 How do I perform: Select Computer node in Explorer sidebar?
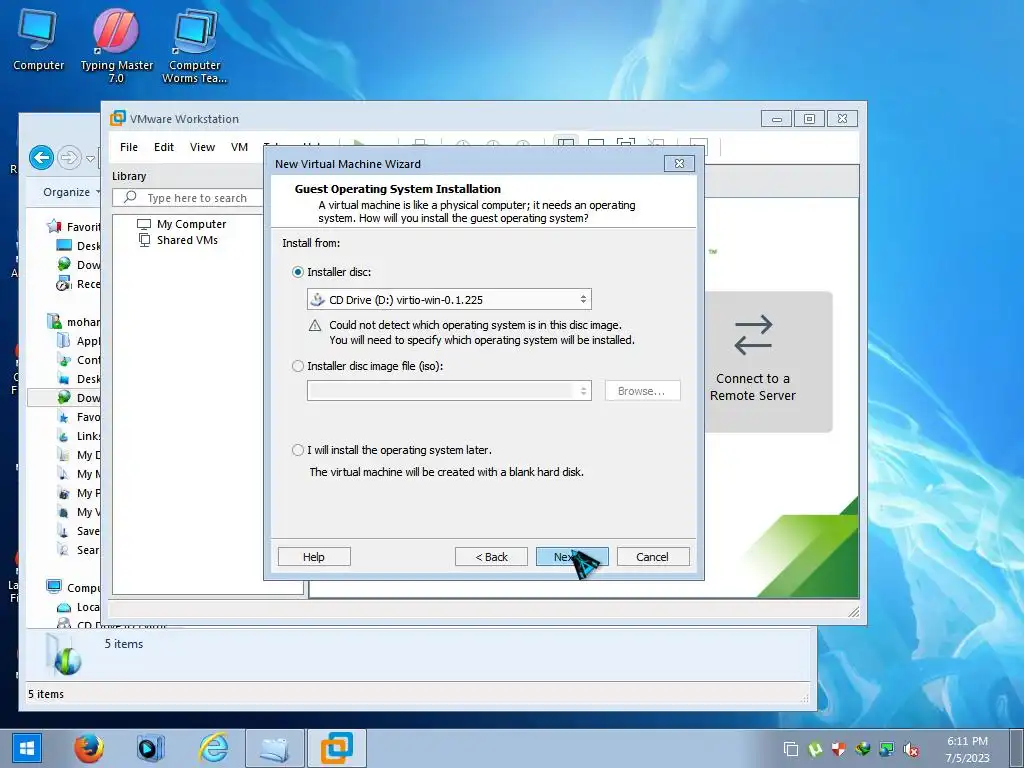(73, 588)
